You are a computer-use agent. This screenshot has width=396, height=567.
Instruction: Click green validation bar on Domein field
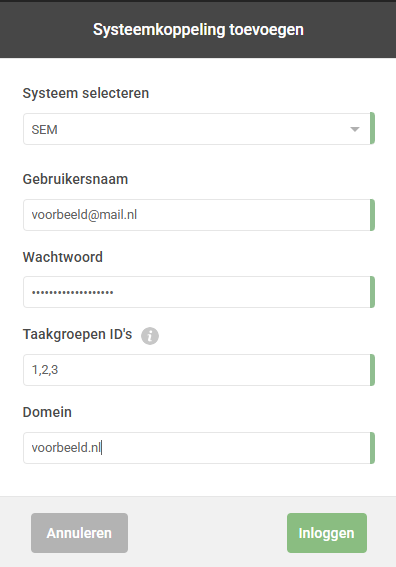372,448
